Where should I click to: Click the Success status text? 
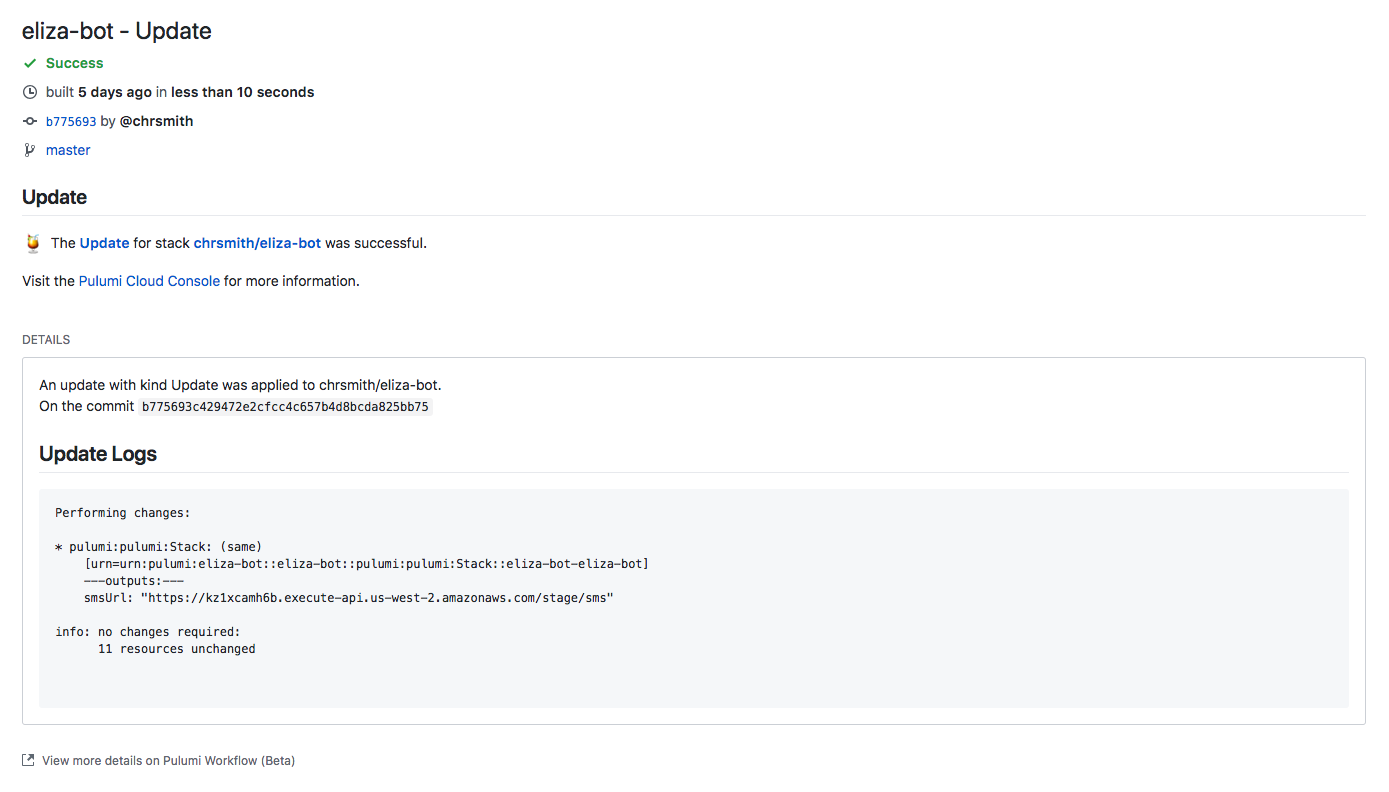click(x=73, y=62)
